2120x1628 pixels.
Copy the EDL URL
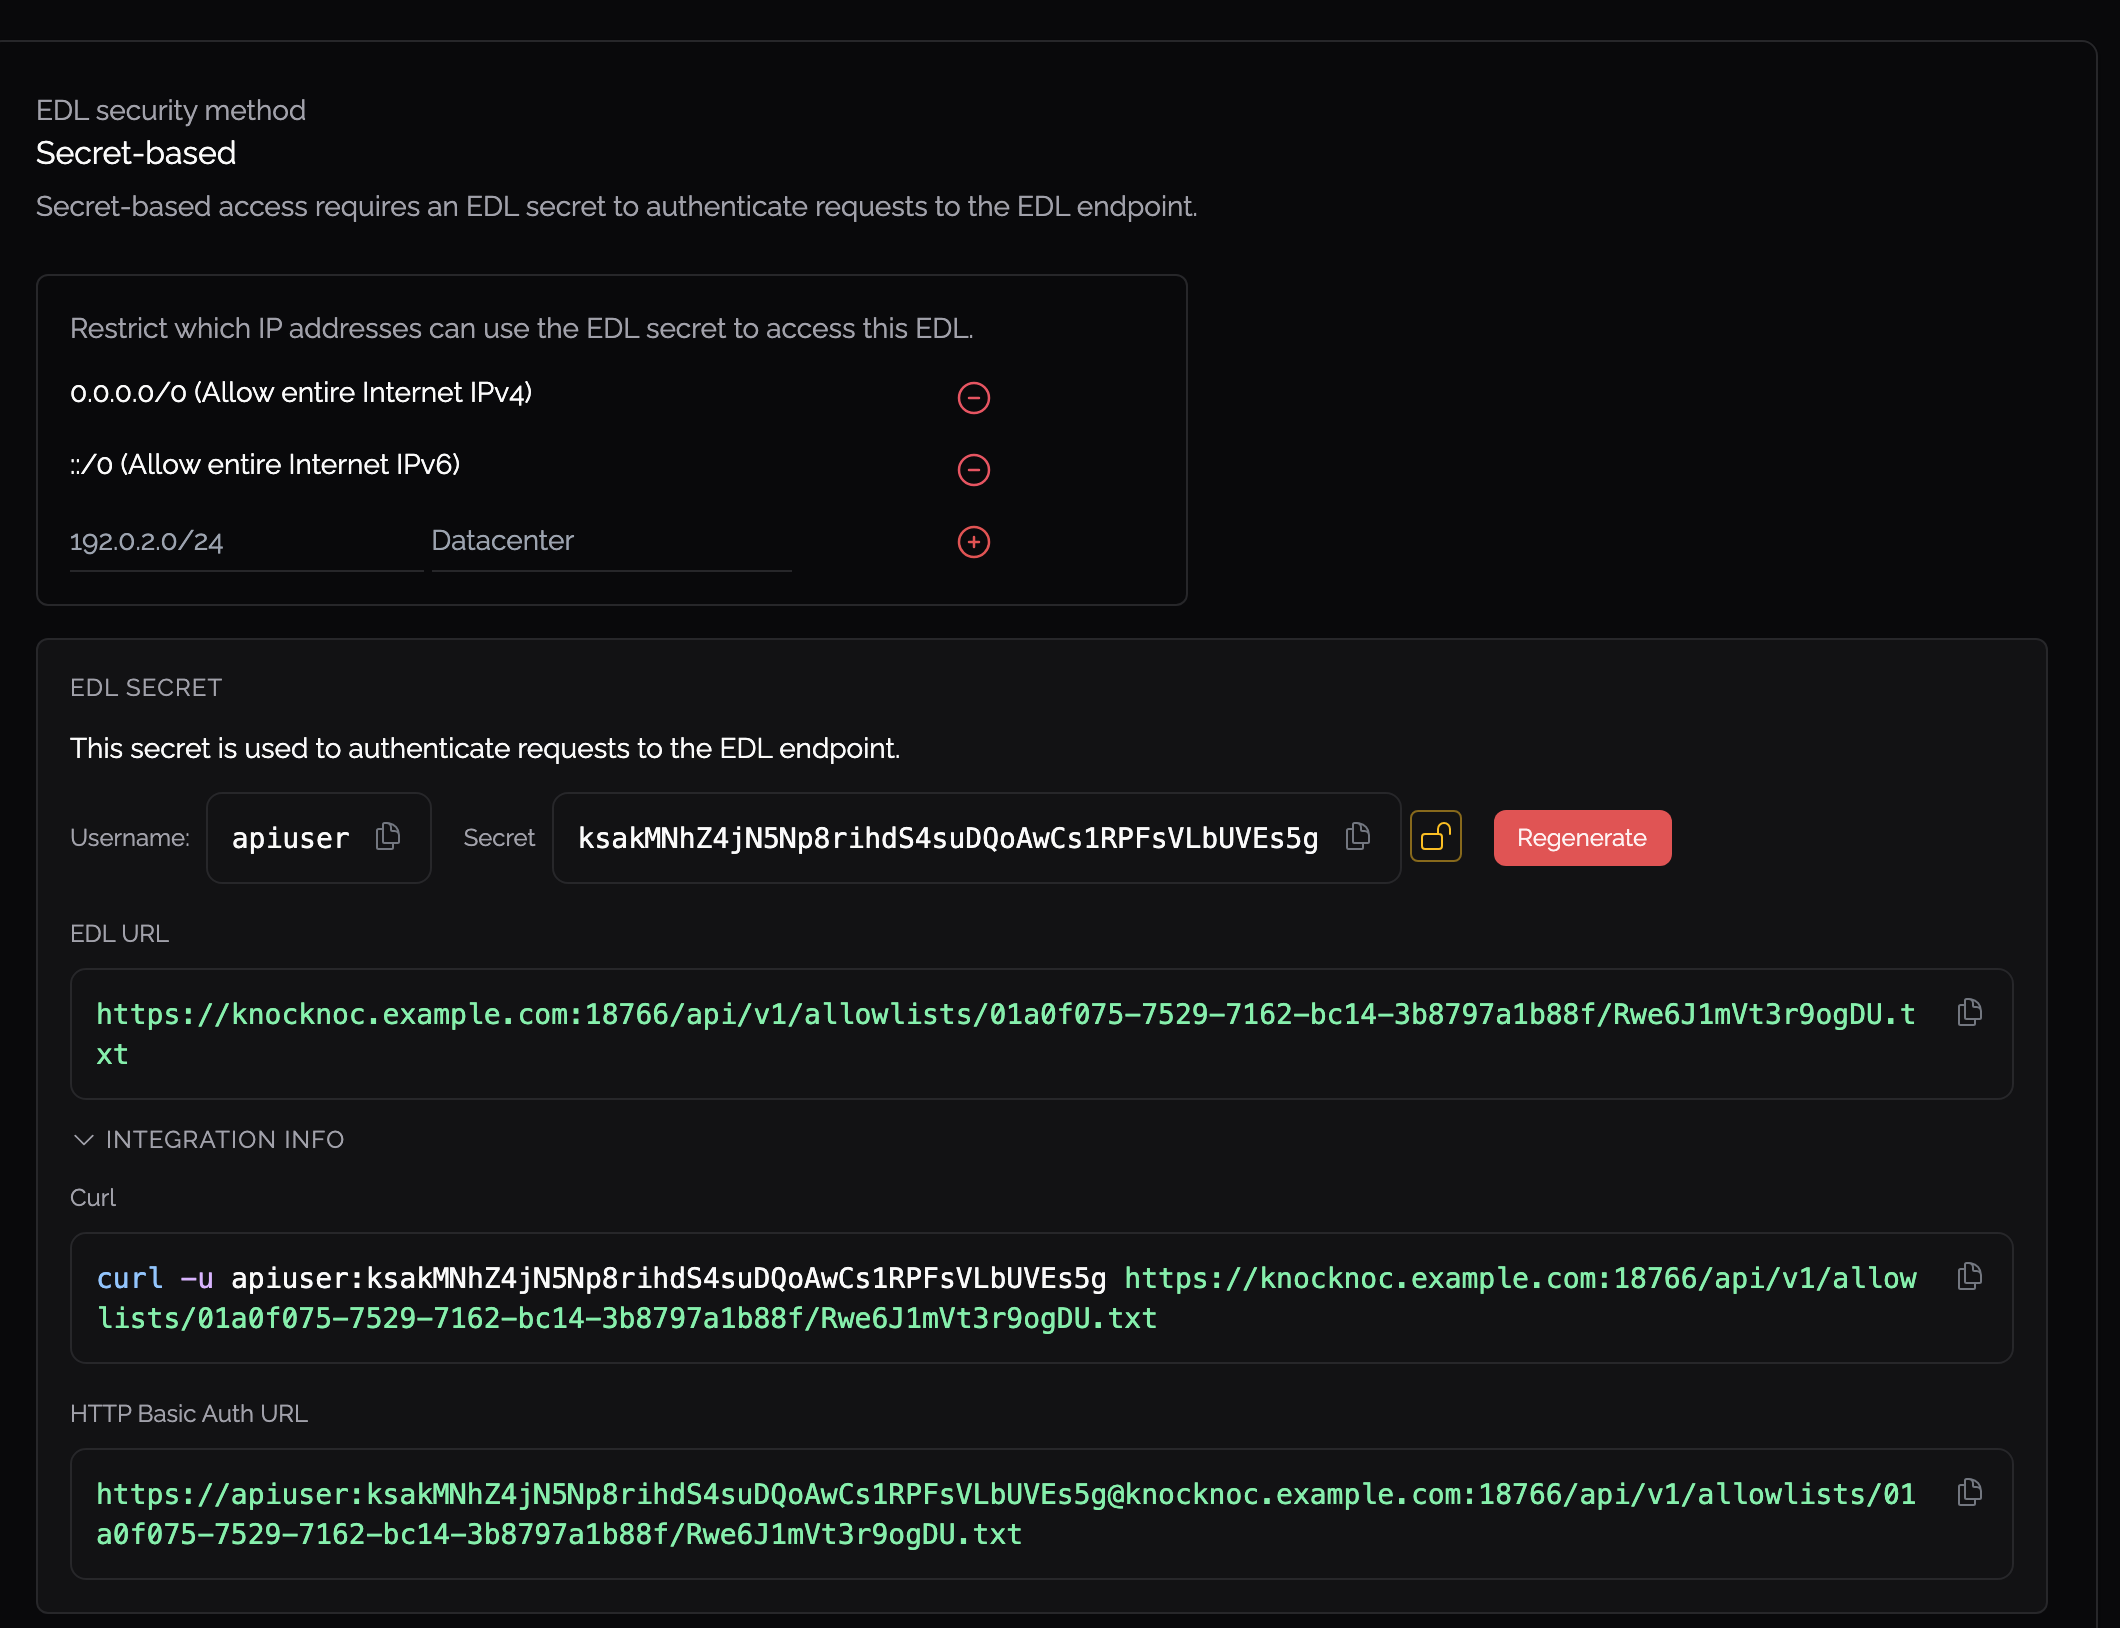pos(1969,1012)
